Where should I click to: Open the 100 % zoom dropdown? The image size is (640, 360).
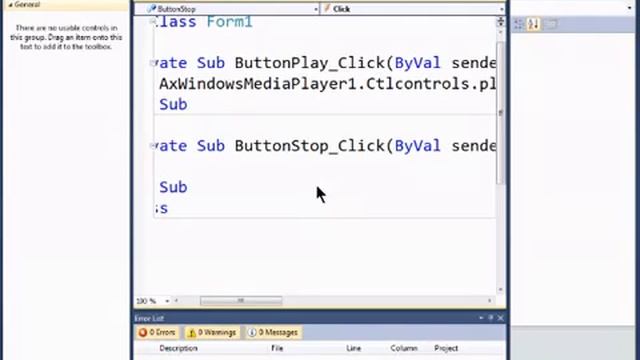click(167, 301)
